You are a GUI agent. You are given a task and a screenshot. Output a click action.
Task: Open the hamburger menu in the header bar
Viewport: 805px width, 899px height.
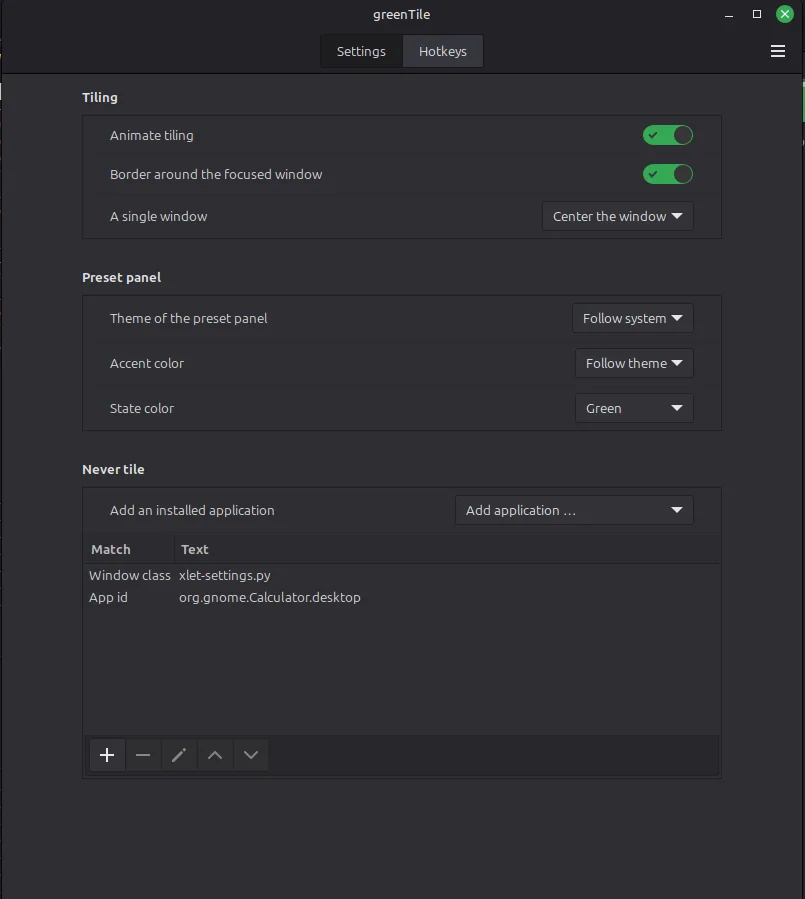(x=777, y=51)
